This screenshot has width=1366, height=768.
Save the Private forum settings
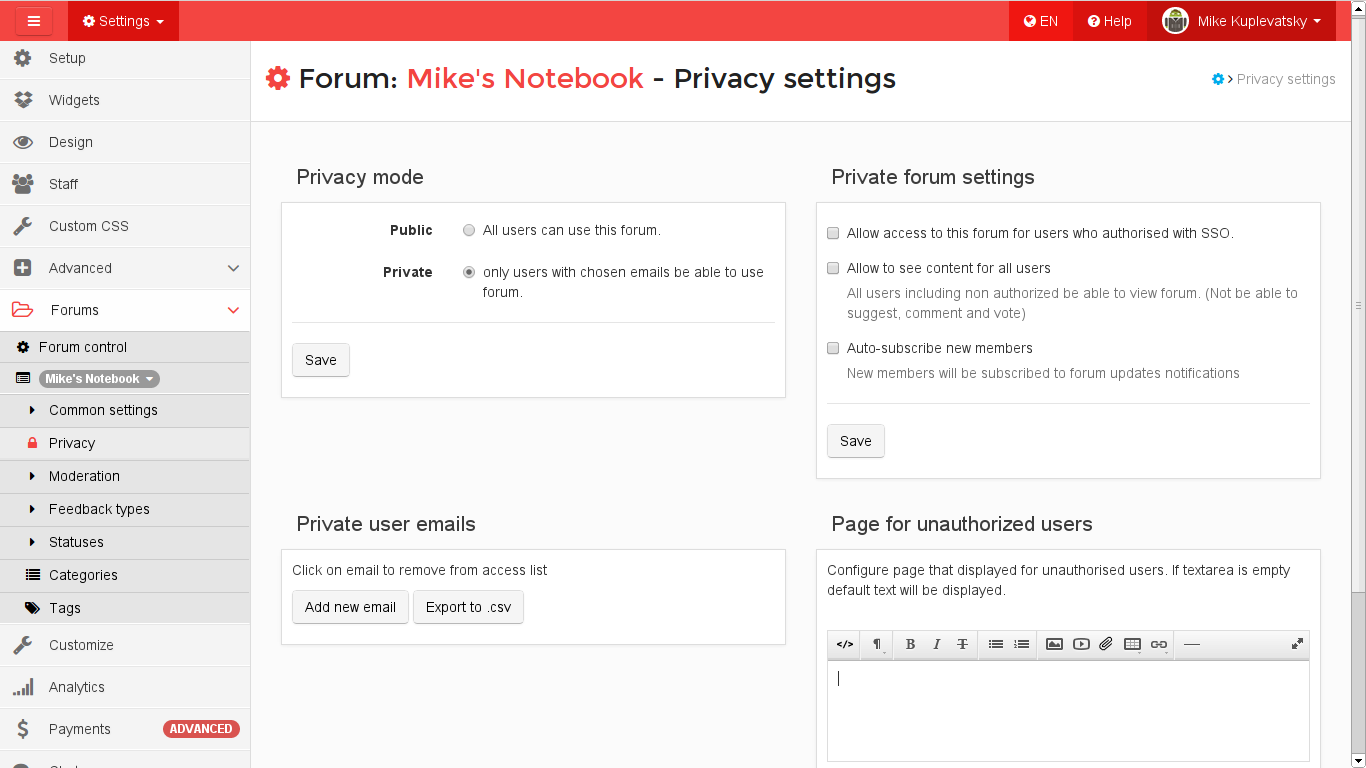[856, 441]
